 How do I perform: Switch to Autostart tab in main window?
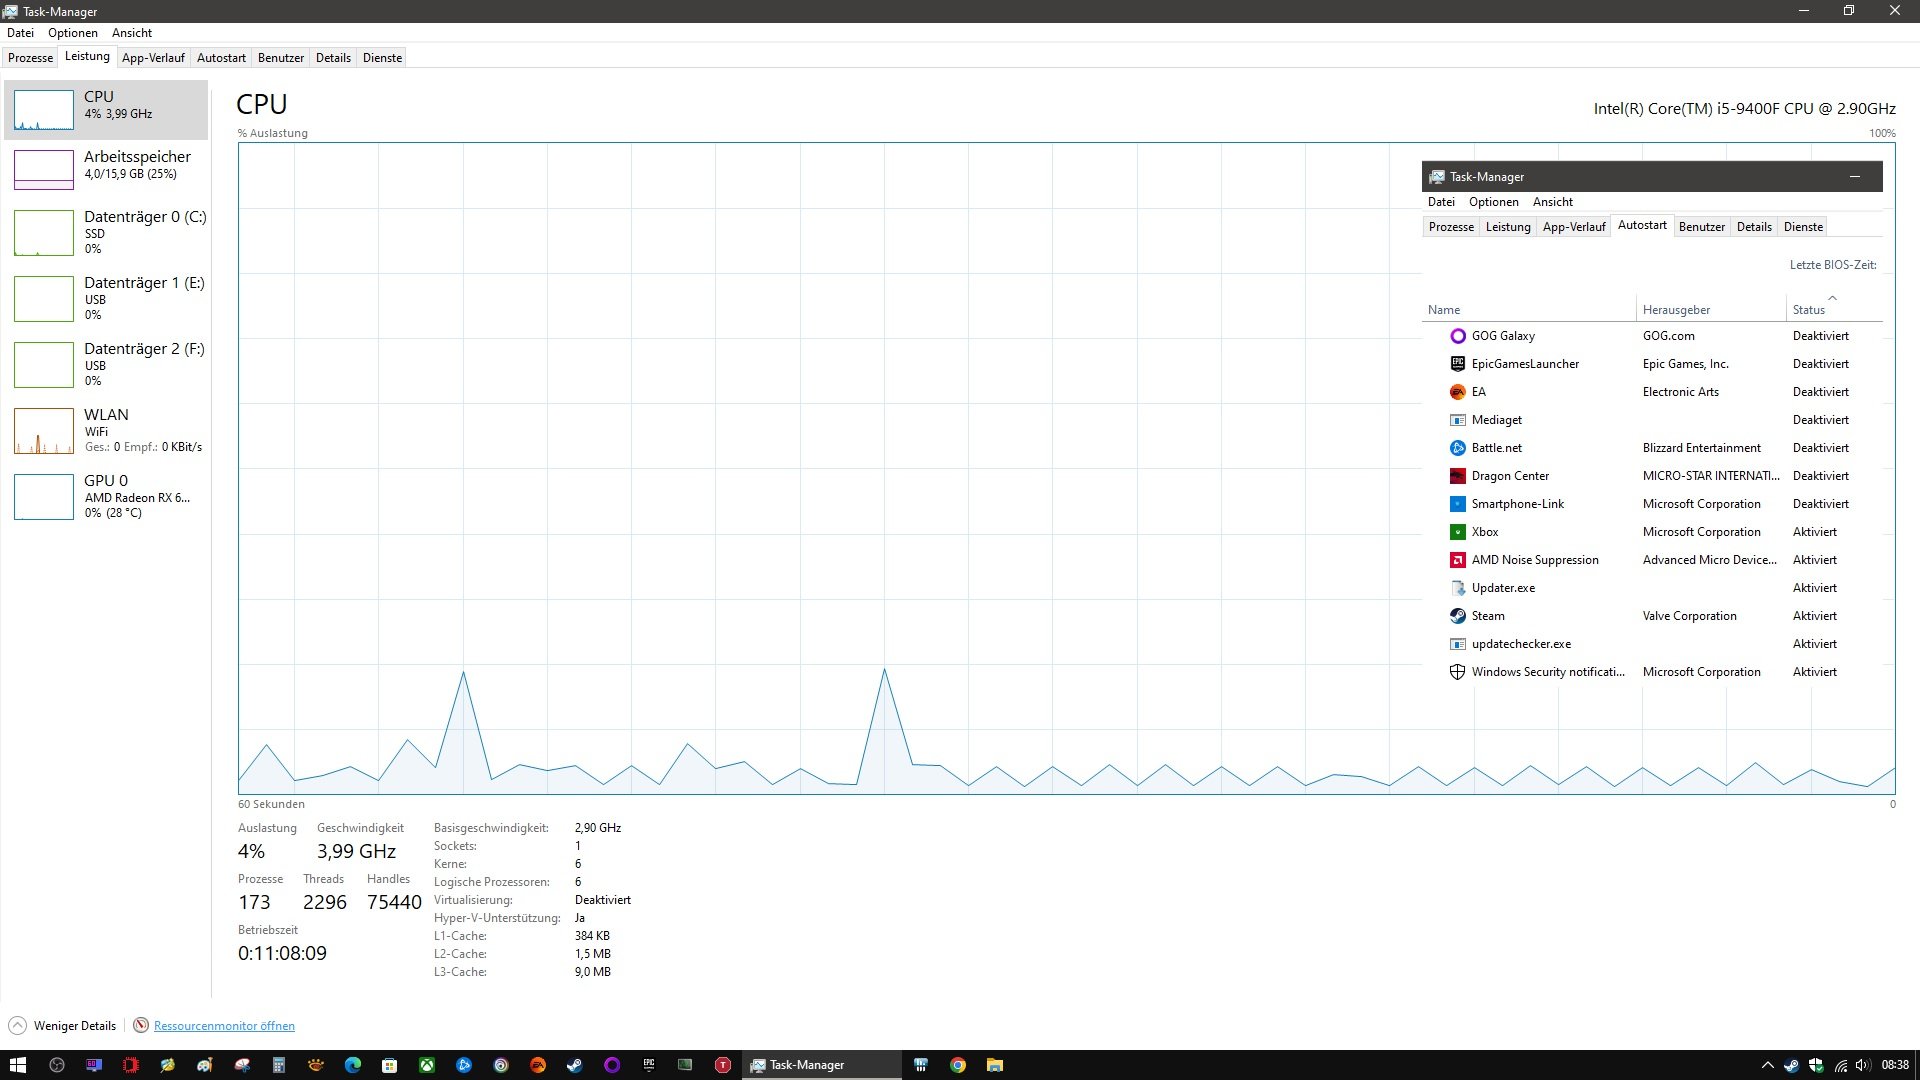pos(221,58)
